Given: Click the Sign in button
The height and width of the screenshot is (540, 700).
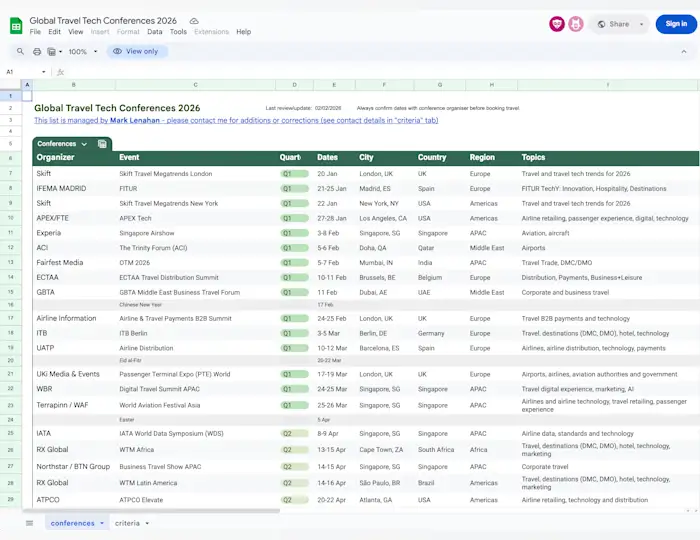Looking at the screenshot, I should 676,24.
